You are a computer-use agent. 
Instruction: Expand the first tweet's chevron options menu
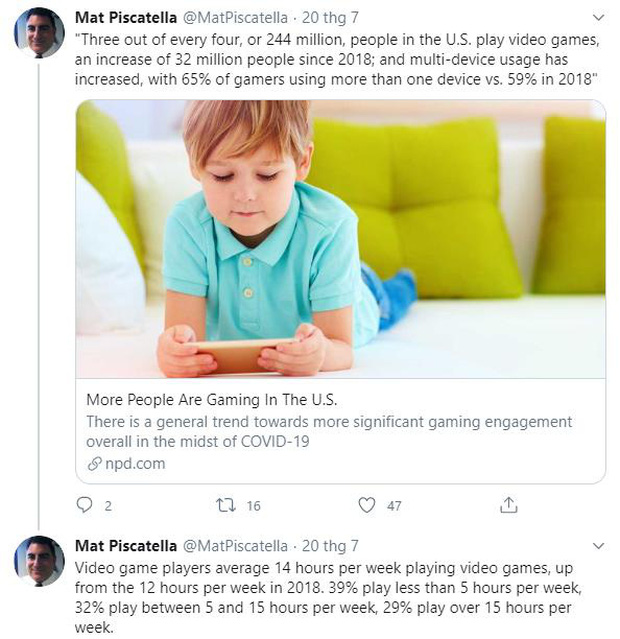[x=598, y=18]
